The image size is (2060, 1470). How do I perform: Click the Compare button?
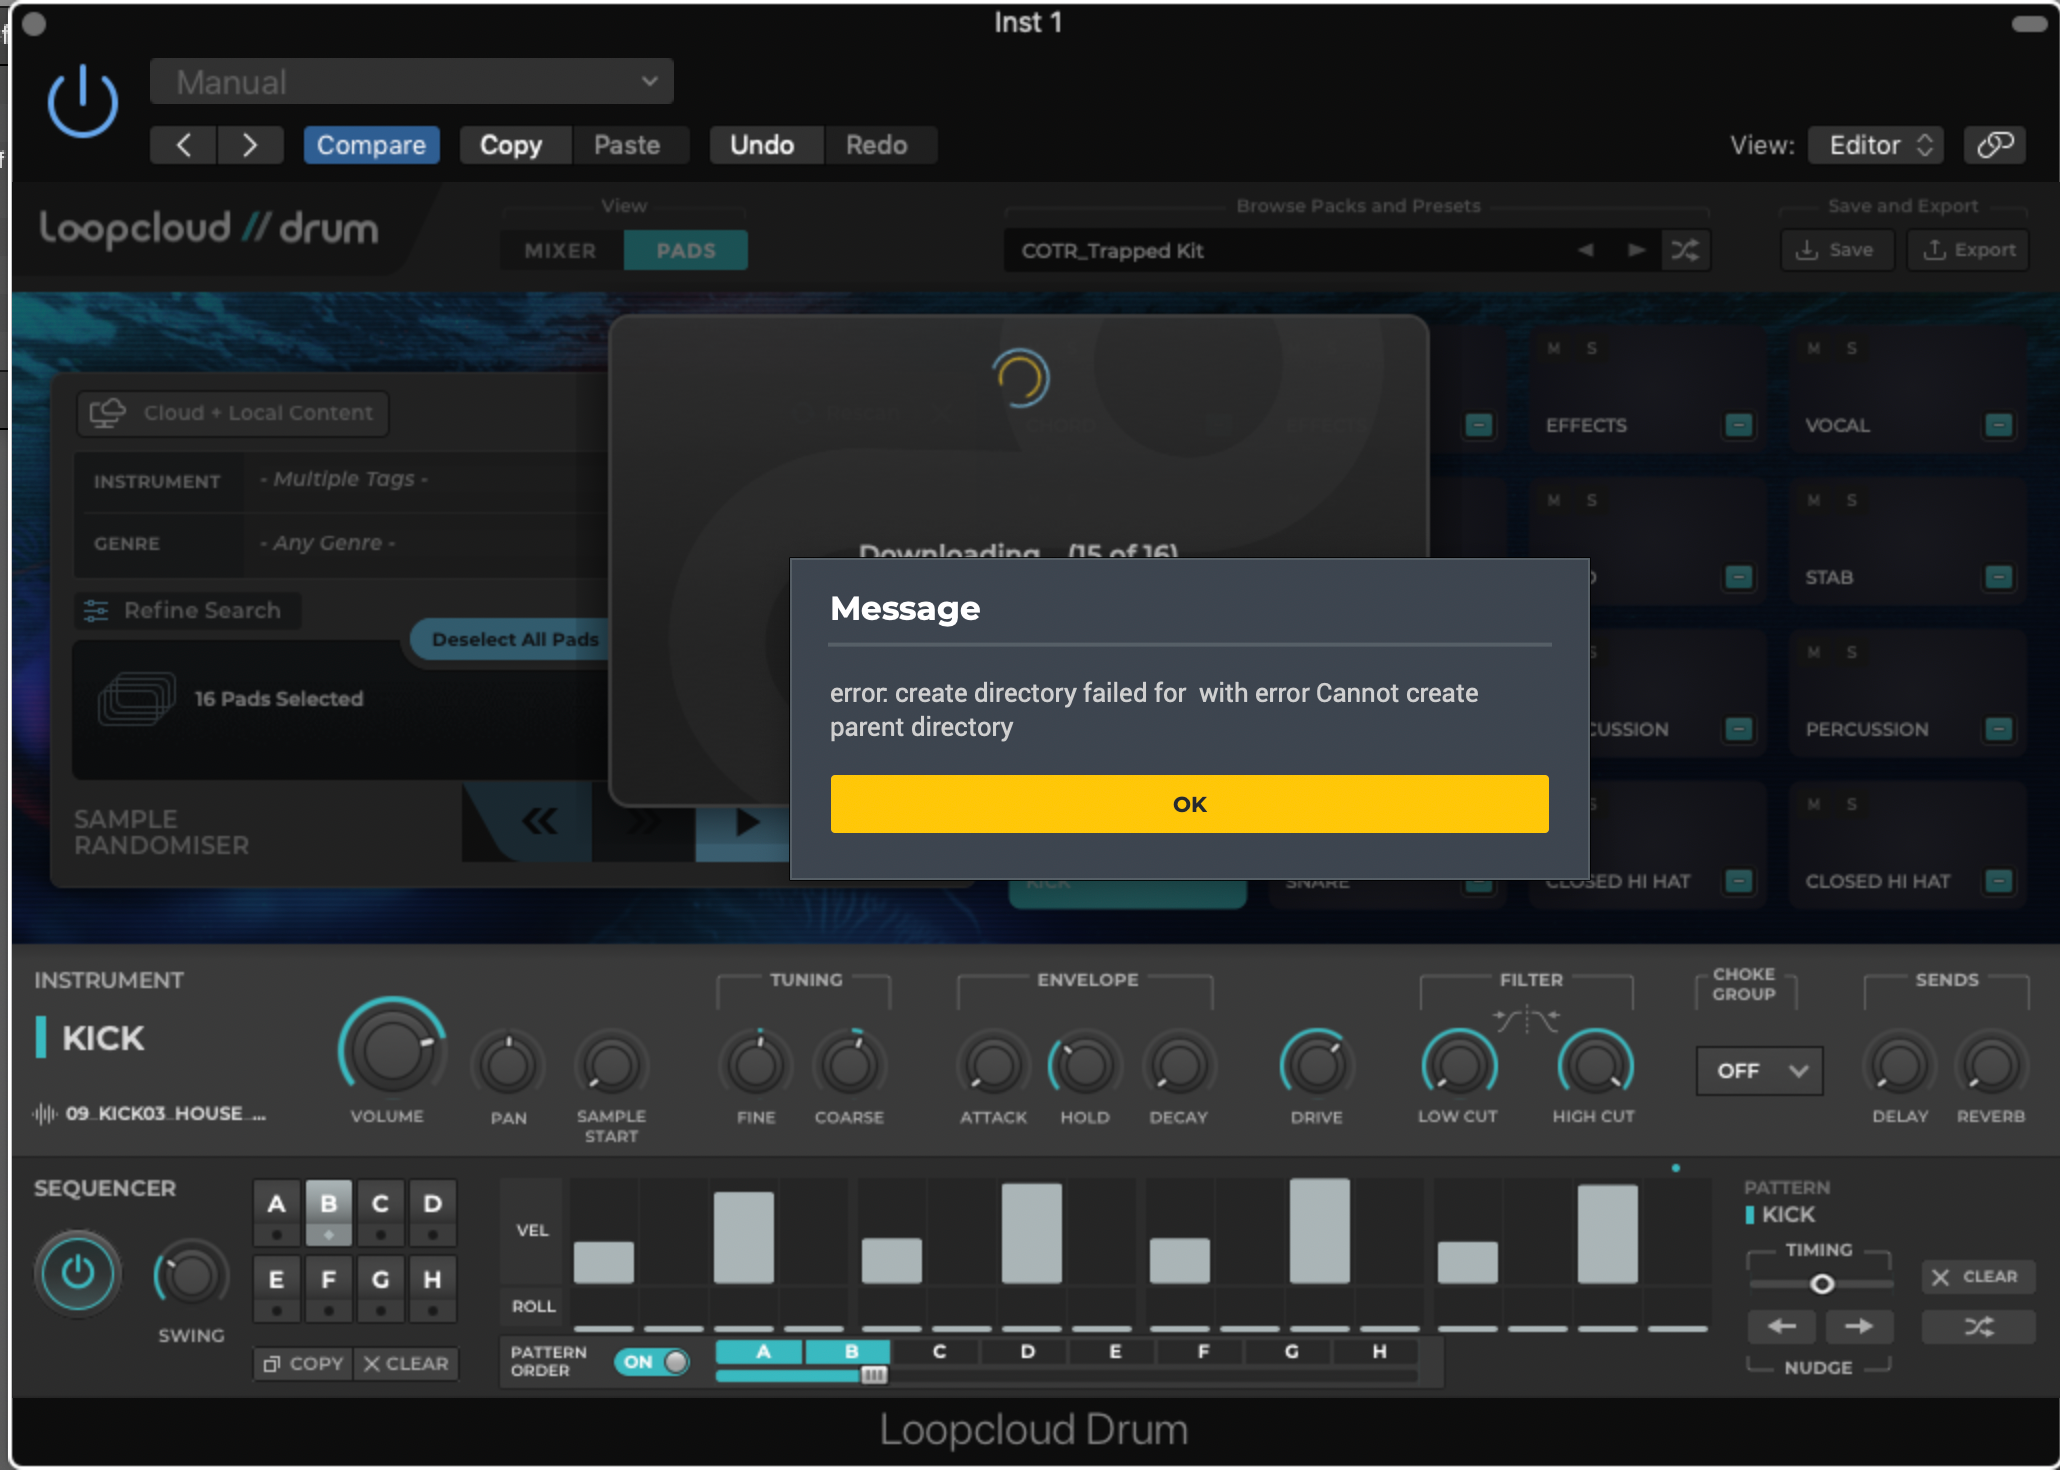click(371, 146)
